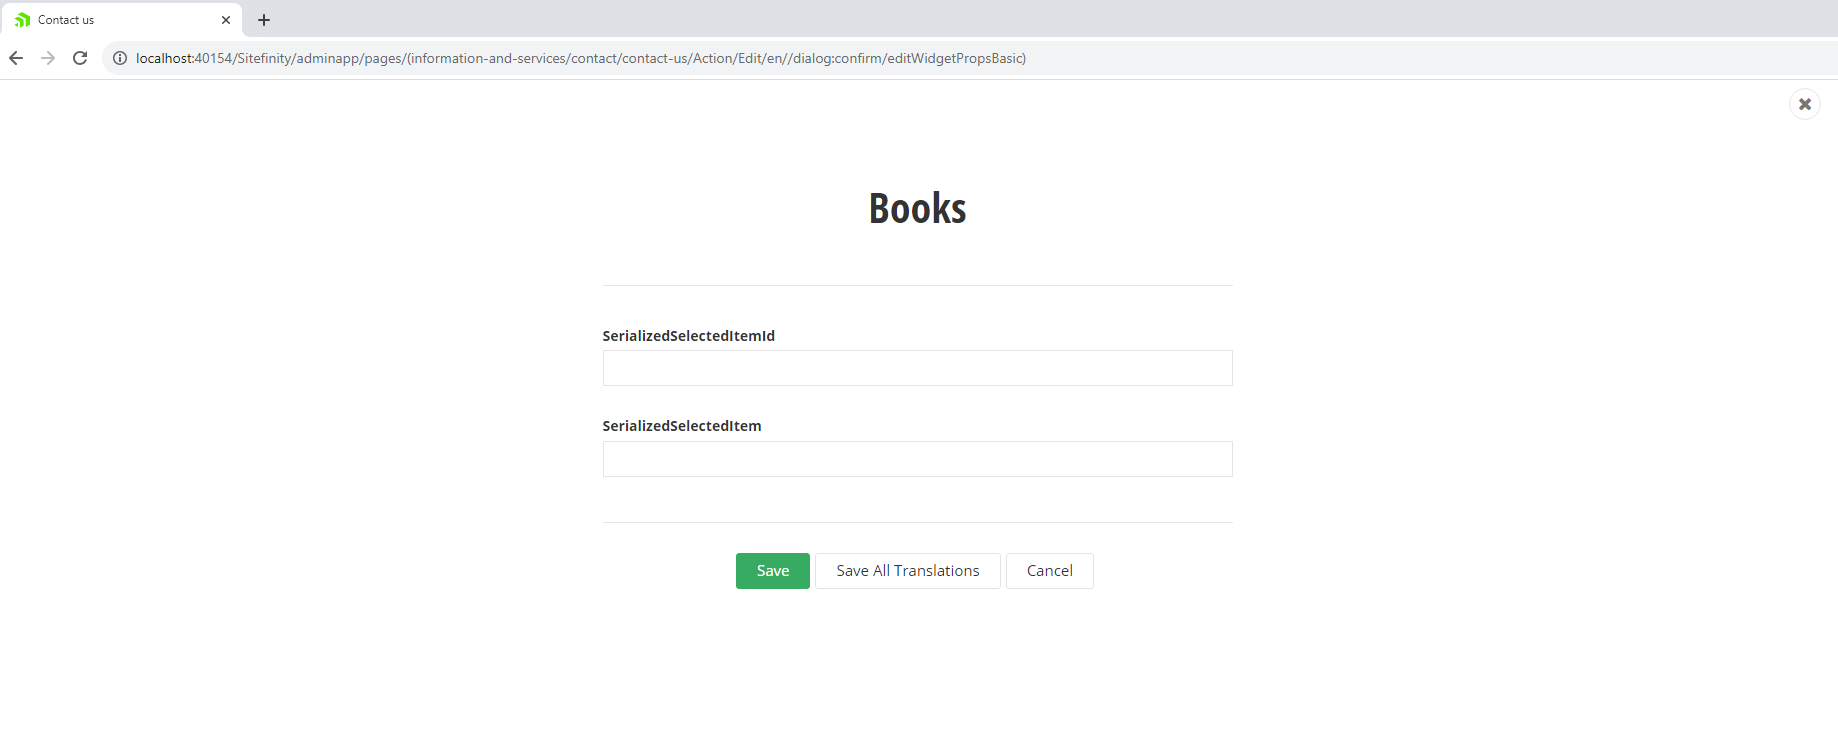Screen dimensions: 1838x729
Task: Close the dialog with the X icon
Action: click(1804, 104)
